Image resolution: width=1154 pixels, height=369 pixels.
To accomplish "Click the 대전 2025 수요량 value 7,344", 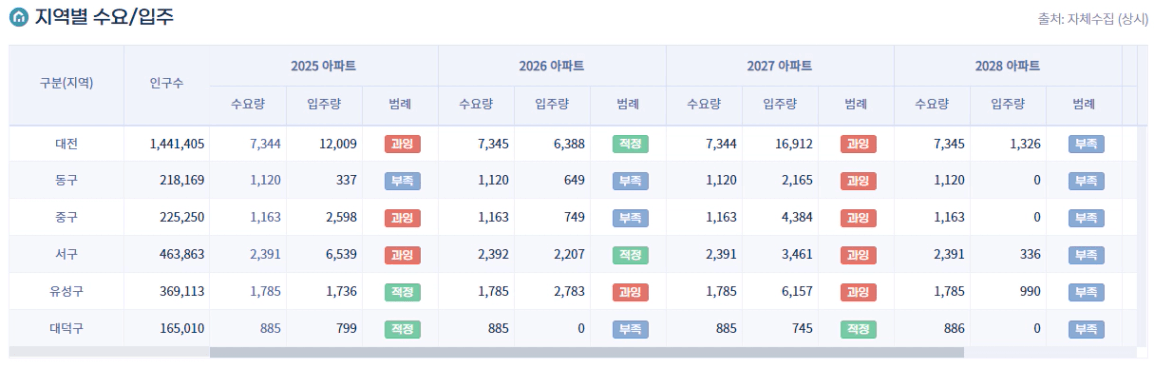I will pos(265,144).
